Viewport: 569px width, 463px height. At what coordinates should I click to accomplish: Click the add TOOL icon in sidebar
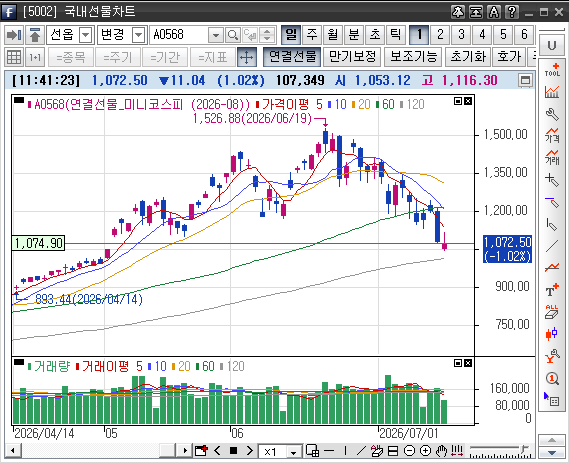(552, 70)
